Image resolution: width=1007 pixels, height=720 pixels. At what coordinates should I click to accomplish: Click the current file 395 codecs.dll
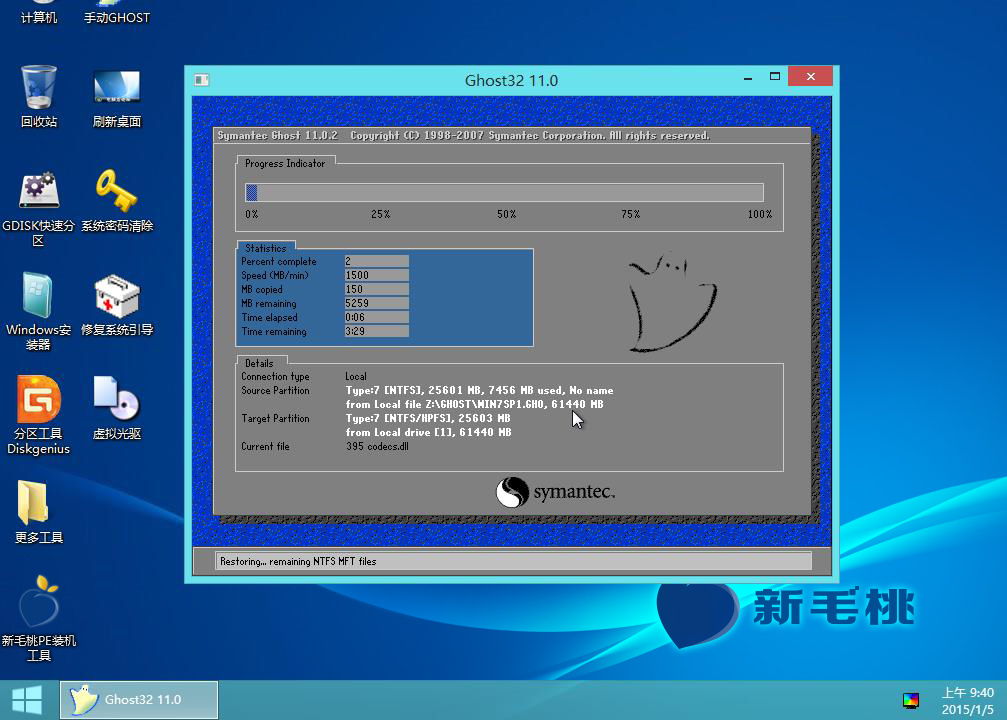(x=377, y=446)
